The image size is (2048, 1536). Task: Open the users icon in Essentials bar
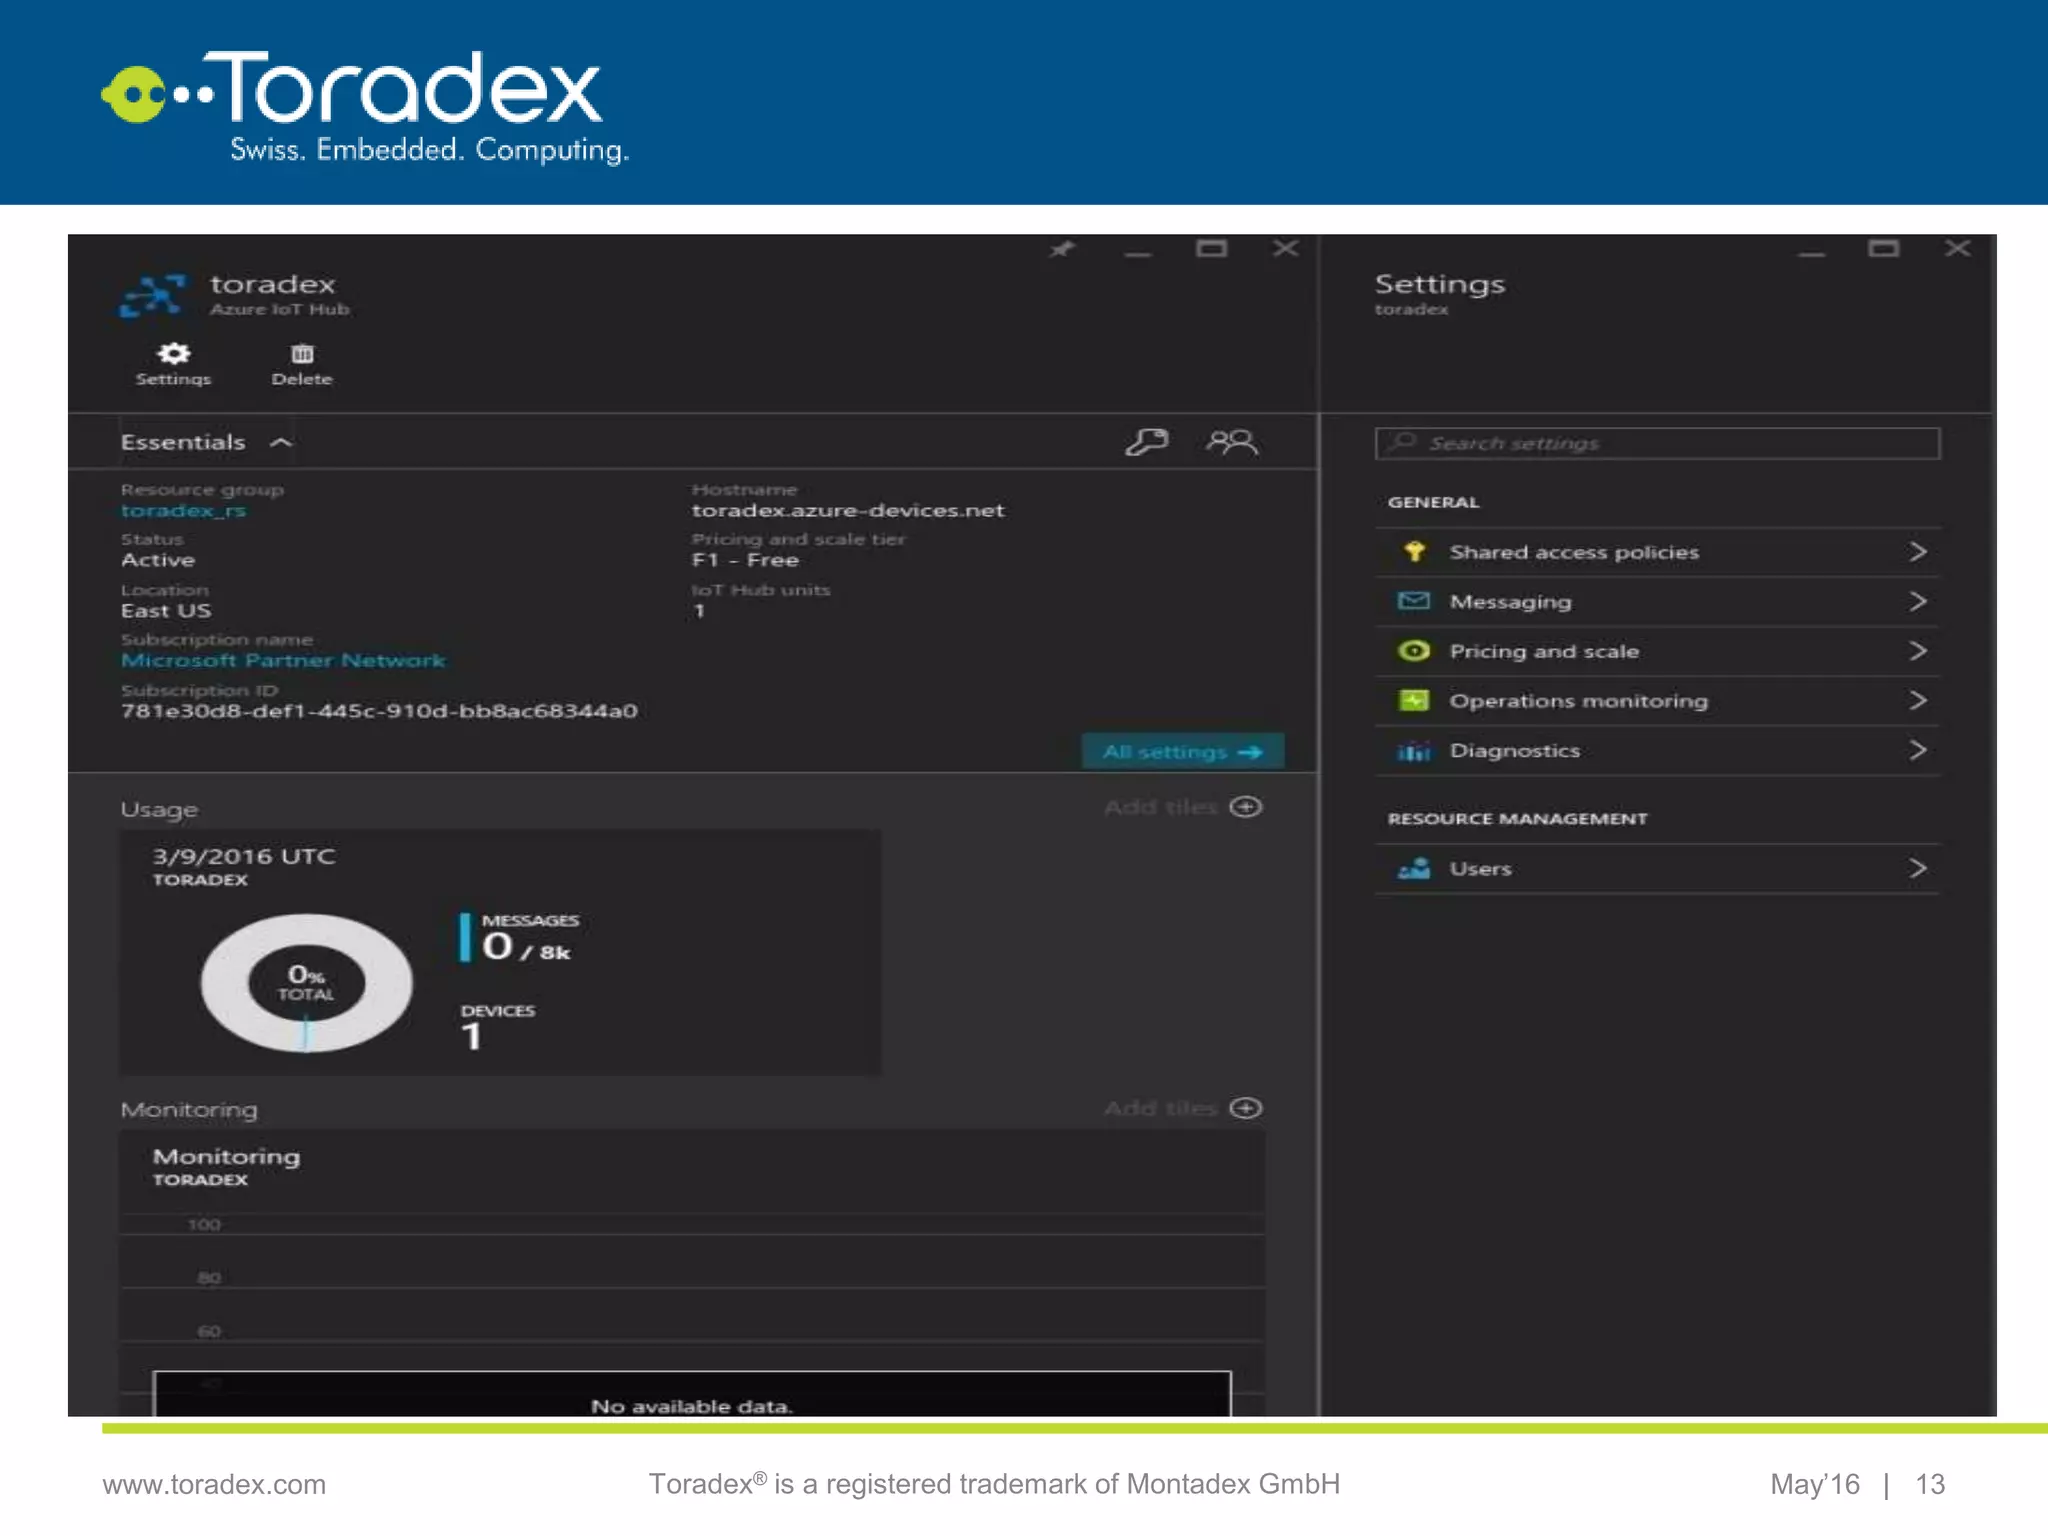pyautogui.click(x=1231, y=442)
